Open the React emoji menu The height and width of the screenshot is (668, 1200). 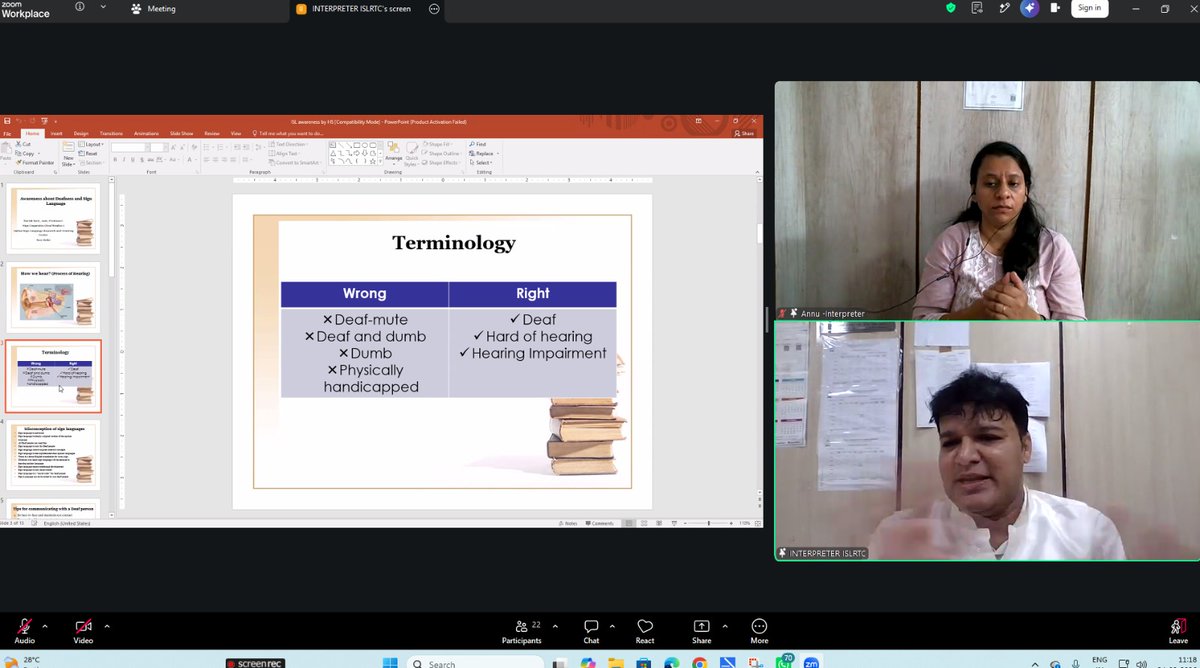tap(645, 631)
